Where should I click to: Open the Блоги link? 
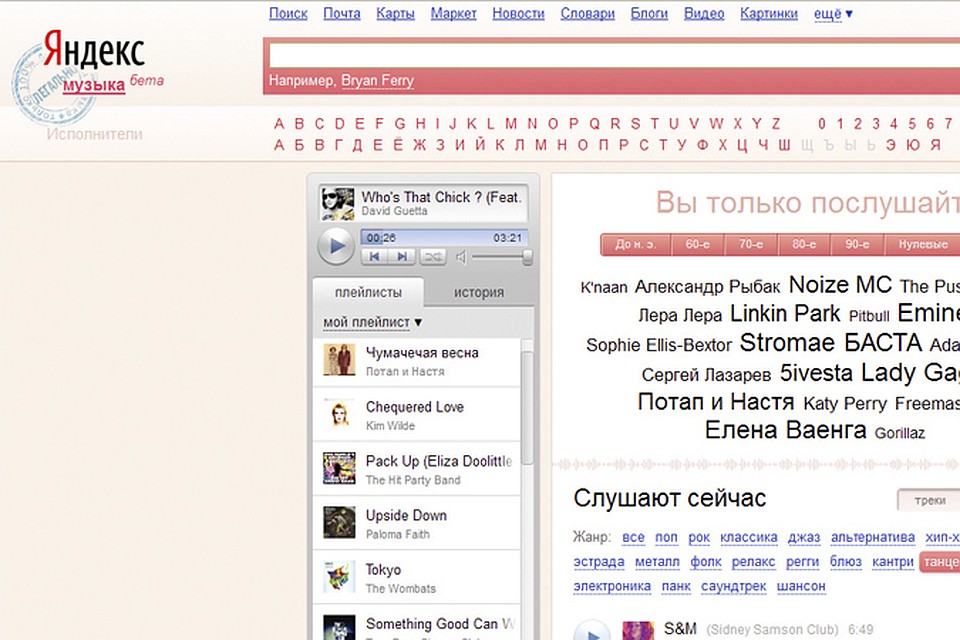[649, 13]
